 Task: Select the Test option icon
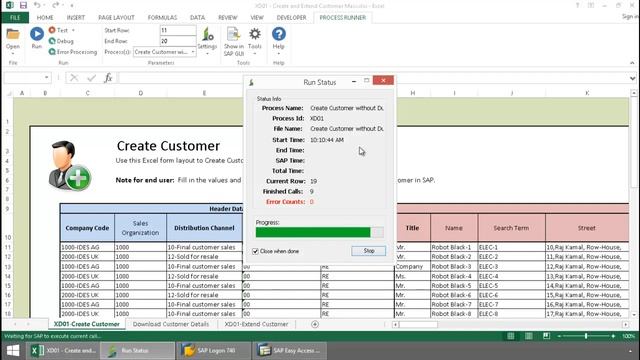pos(52,30)
